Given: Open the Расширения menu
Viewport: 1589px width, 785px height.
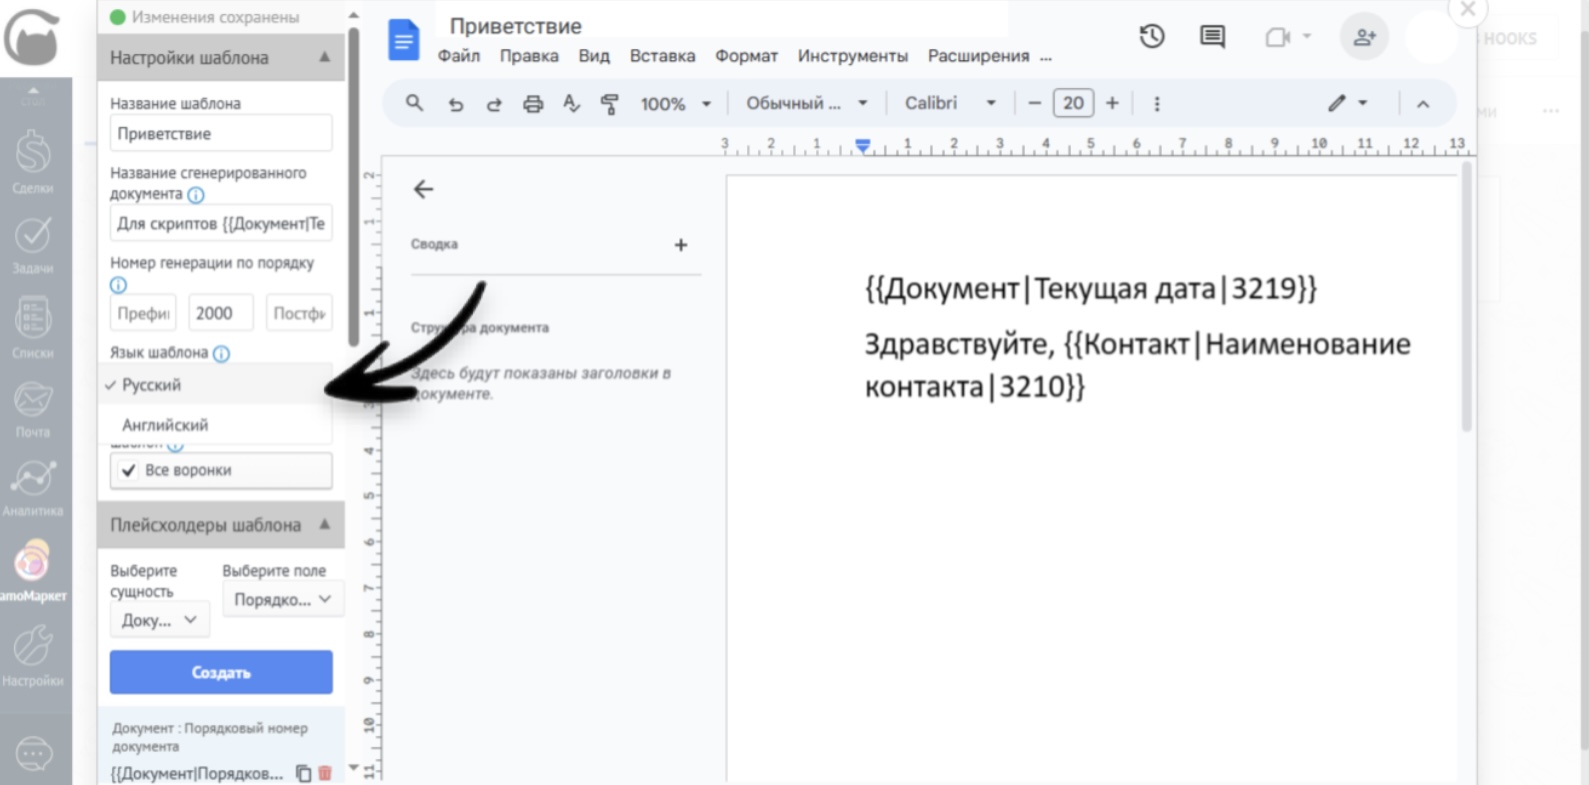Looking at the screenshot, I should [978, 56].
